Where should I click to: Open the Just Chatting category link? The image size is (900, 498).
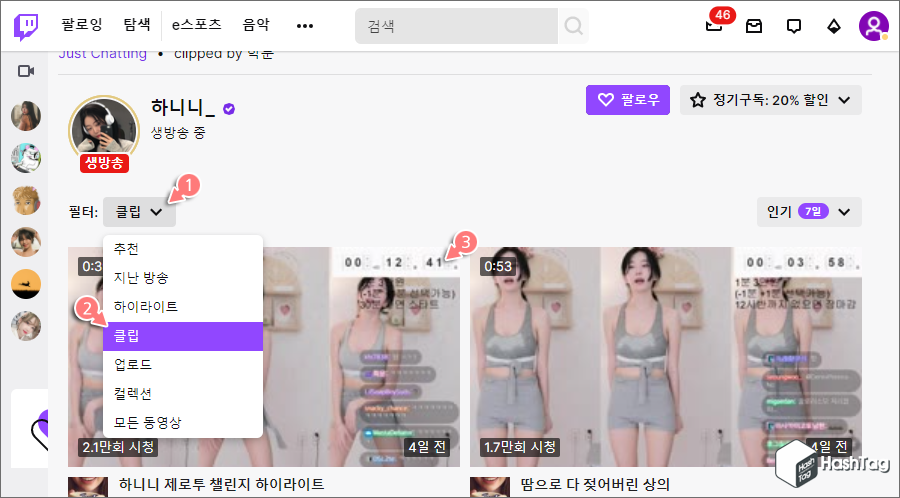pyautogui.click(x=103, y=55)
